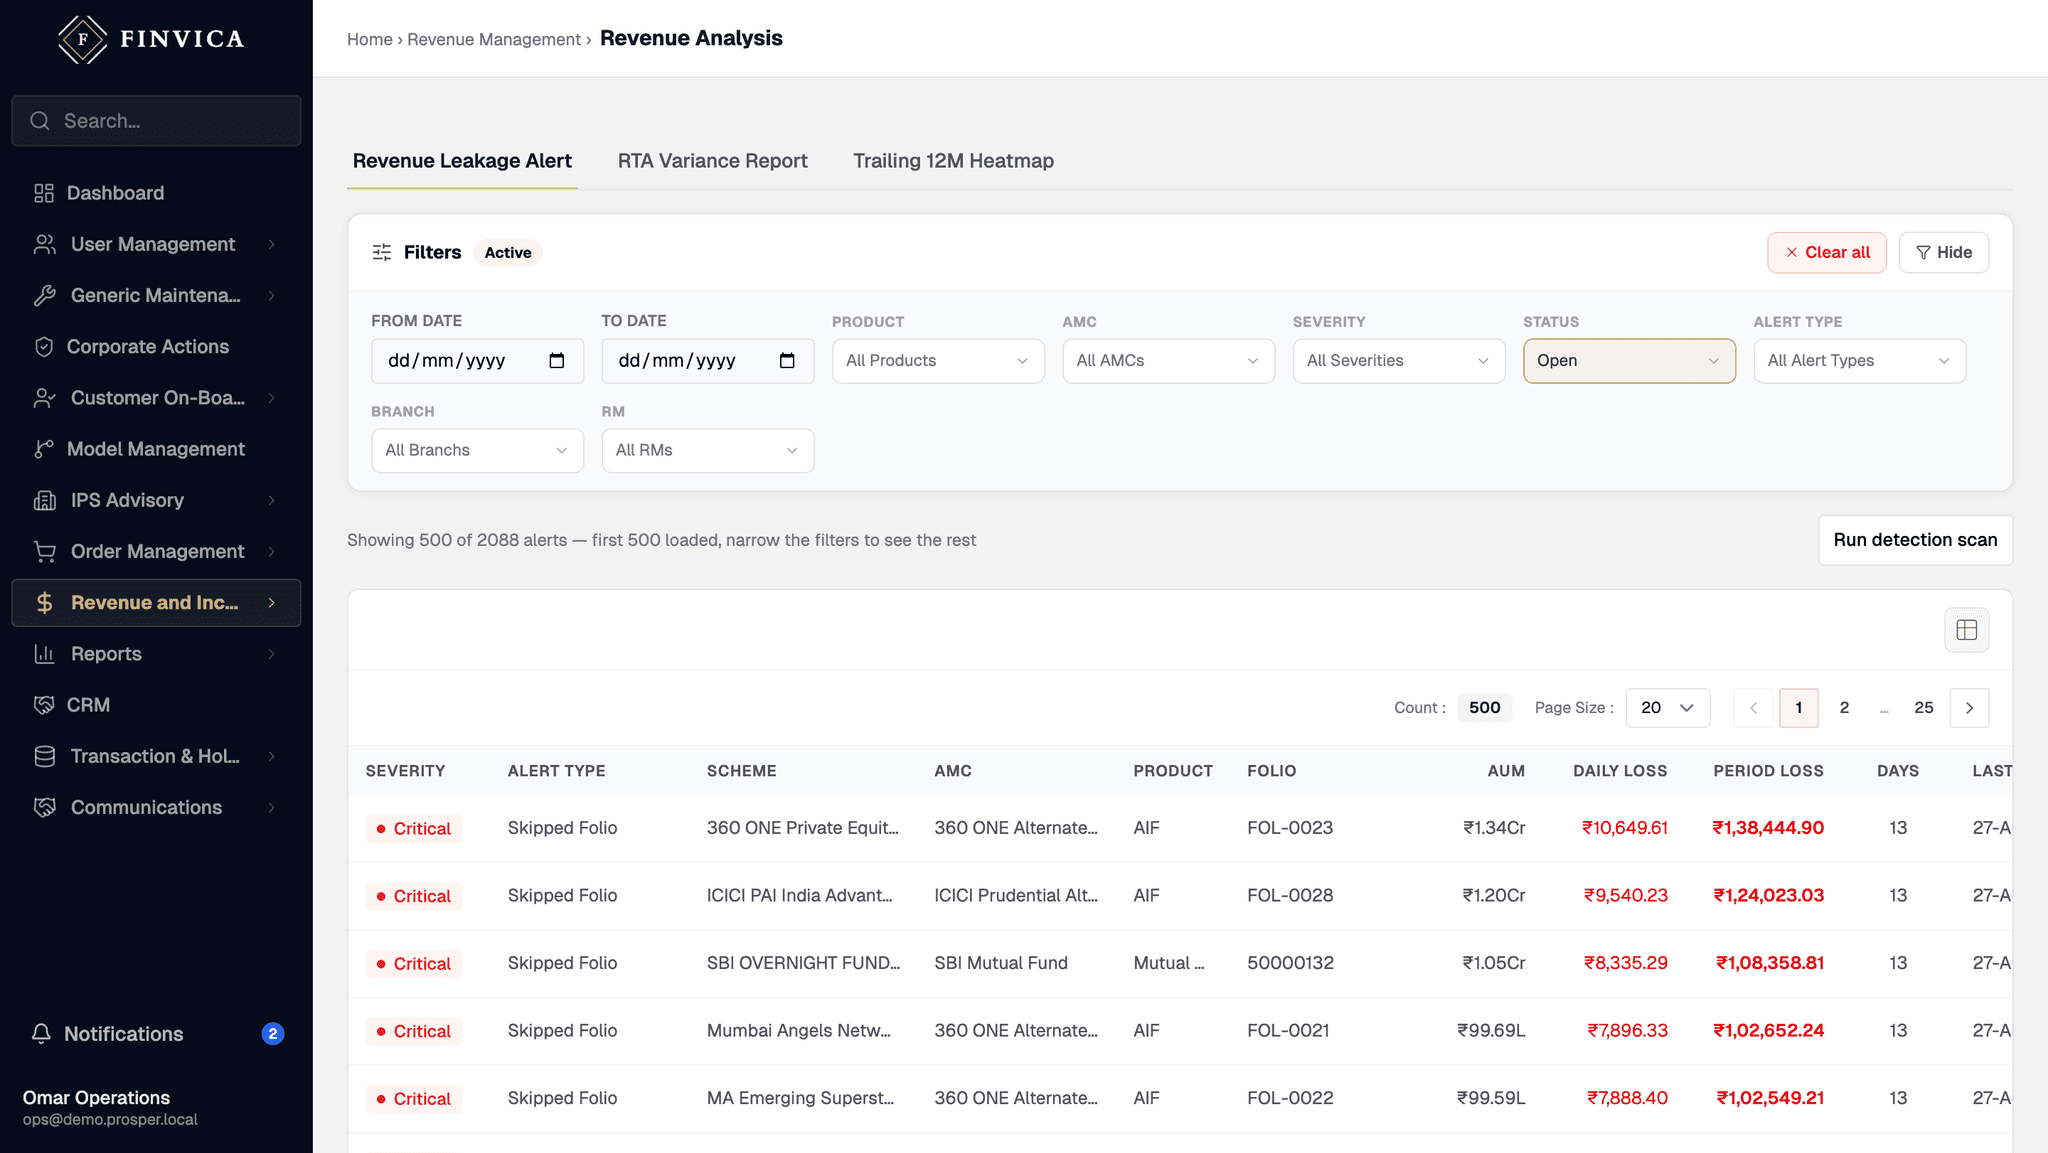Screen dimensions: 2048x1153
Task: Run detection scan
Action: [x=1915, y=540]
